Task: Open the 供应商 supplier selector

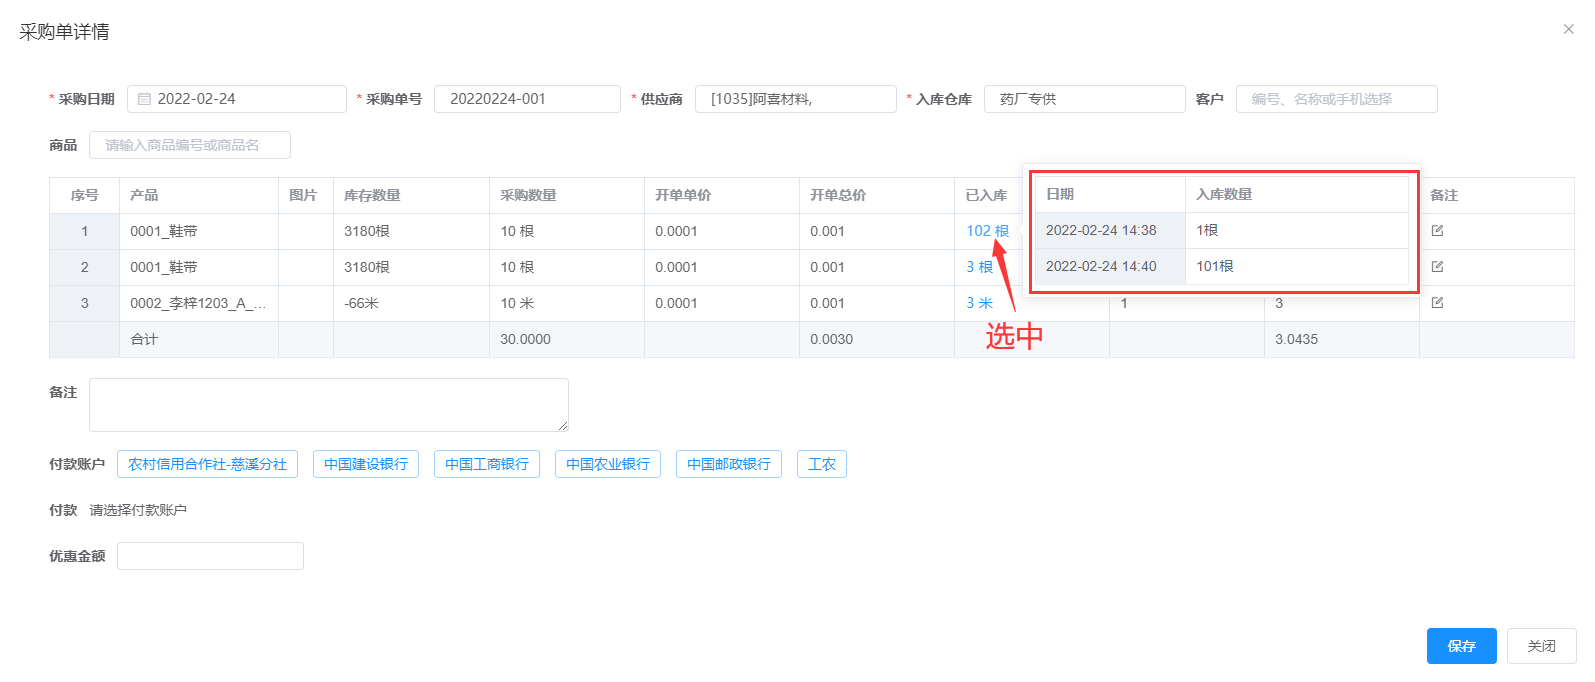Action: 795,99
